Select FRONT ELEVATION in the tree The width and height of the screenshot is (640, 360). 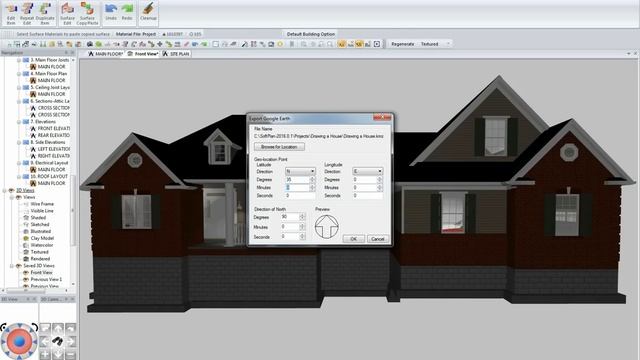tap(53, 129)
